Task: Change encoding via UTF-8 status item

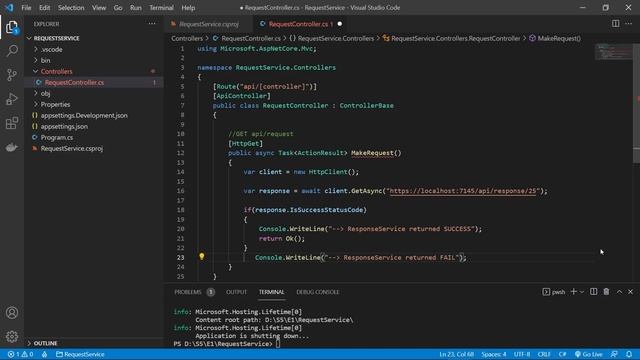Action: click(522, 354)
